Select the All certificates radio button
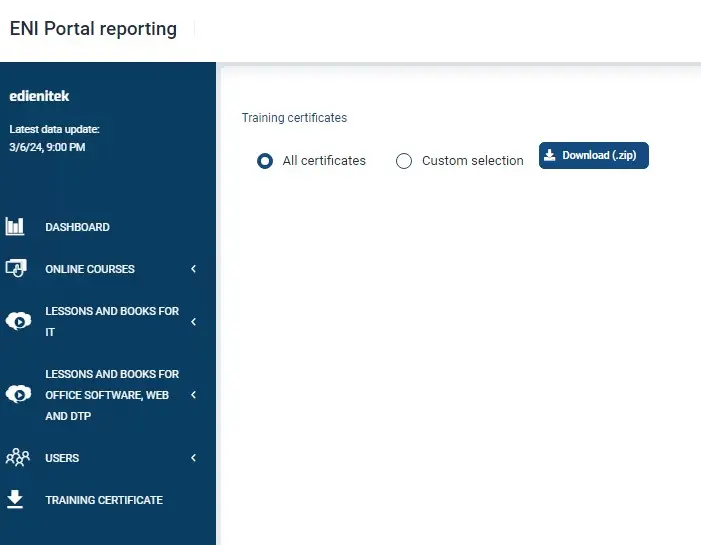This screenshot has height=545, width=701. click(x=265, y=160)
